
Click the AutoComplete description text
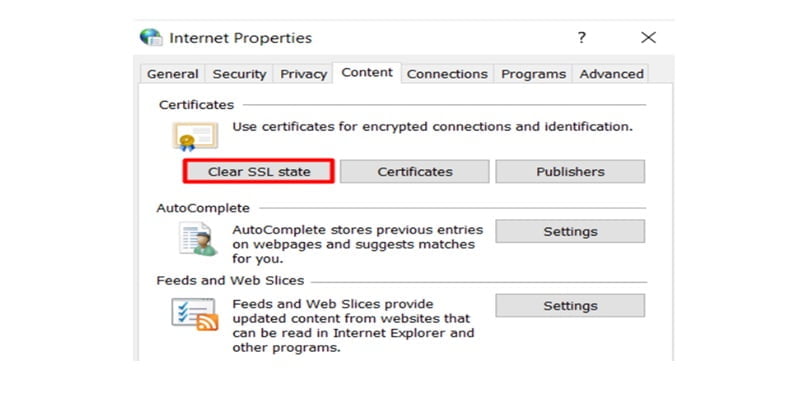click(x=357, y=244)
